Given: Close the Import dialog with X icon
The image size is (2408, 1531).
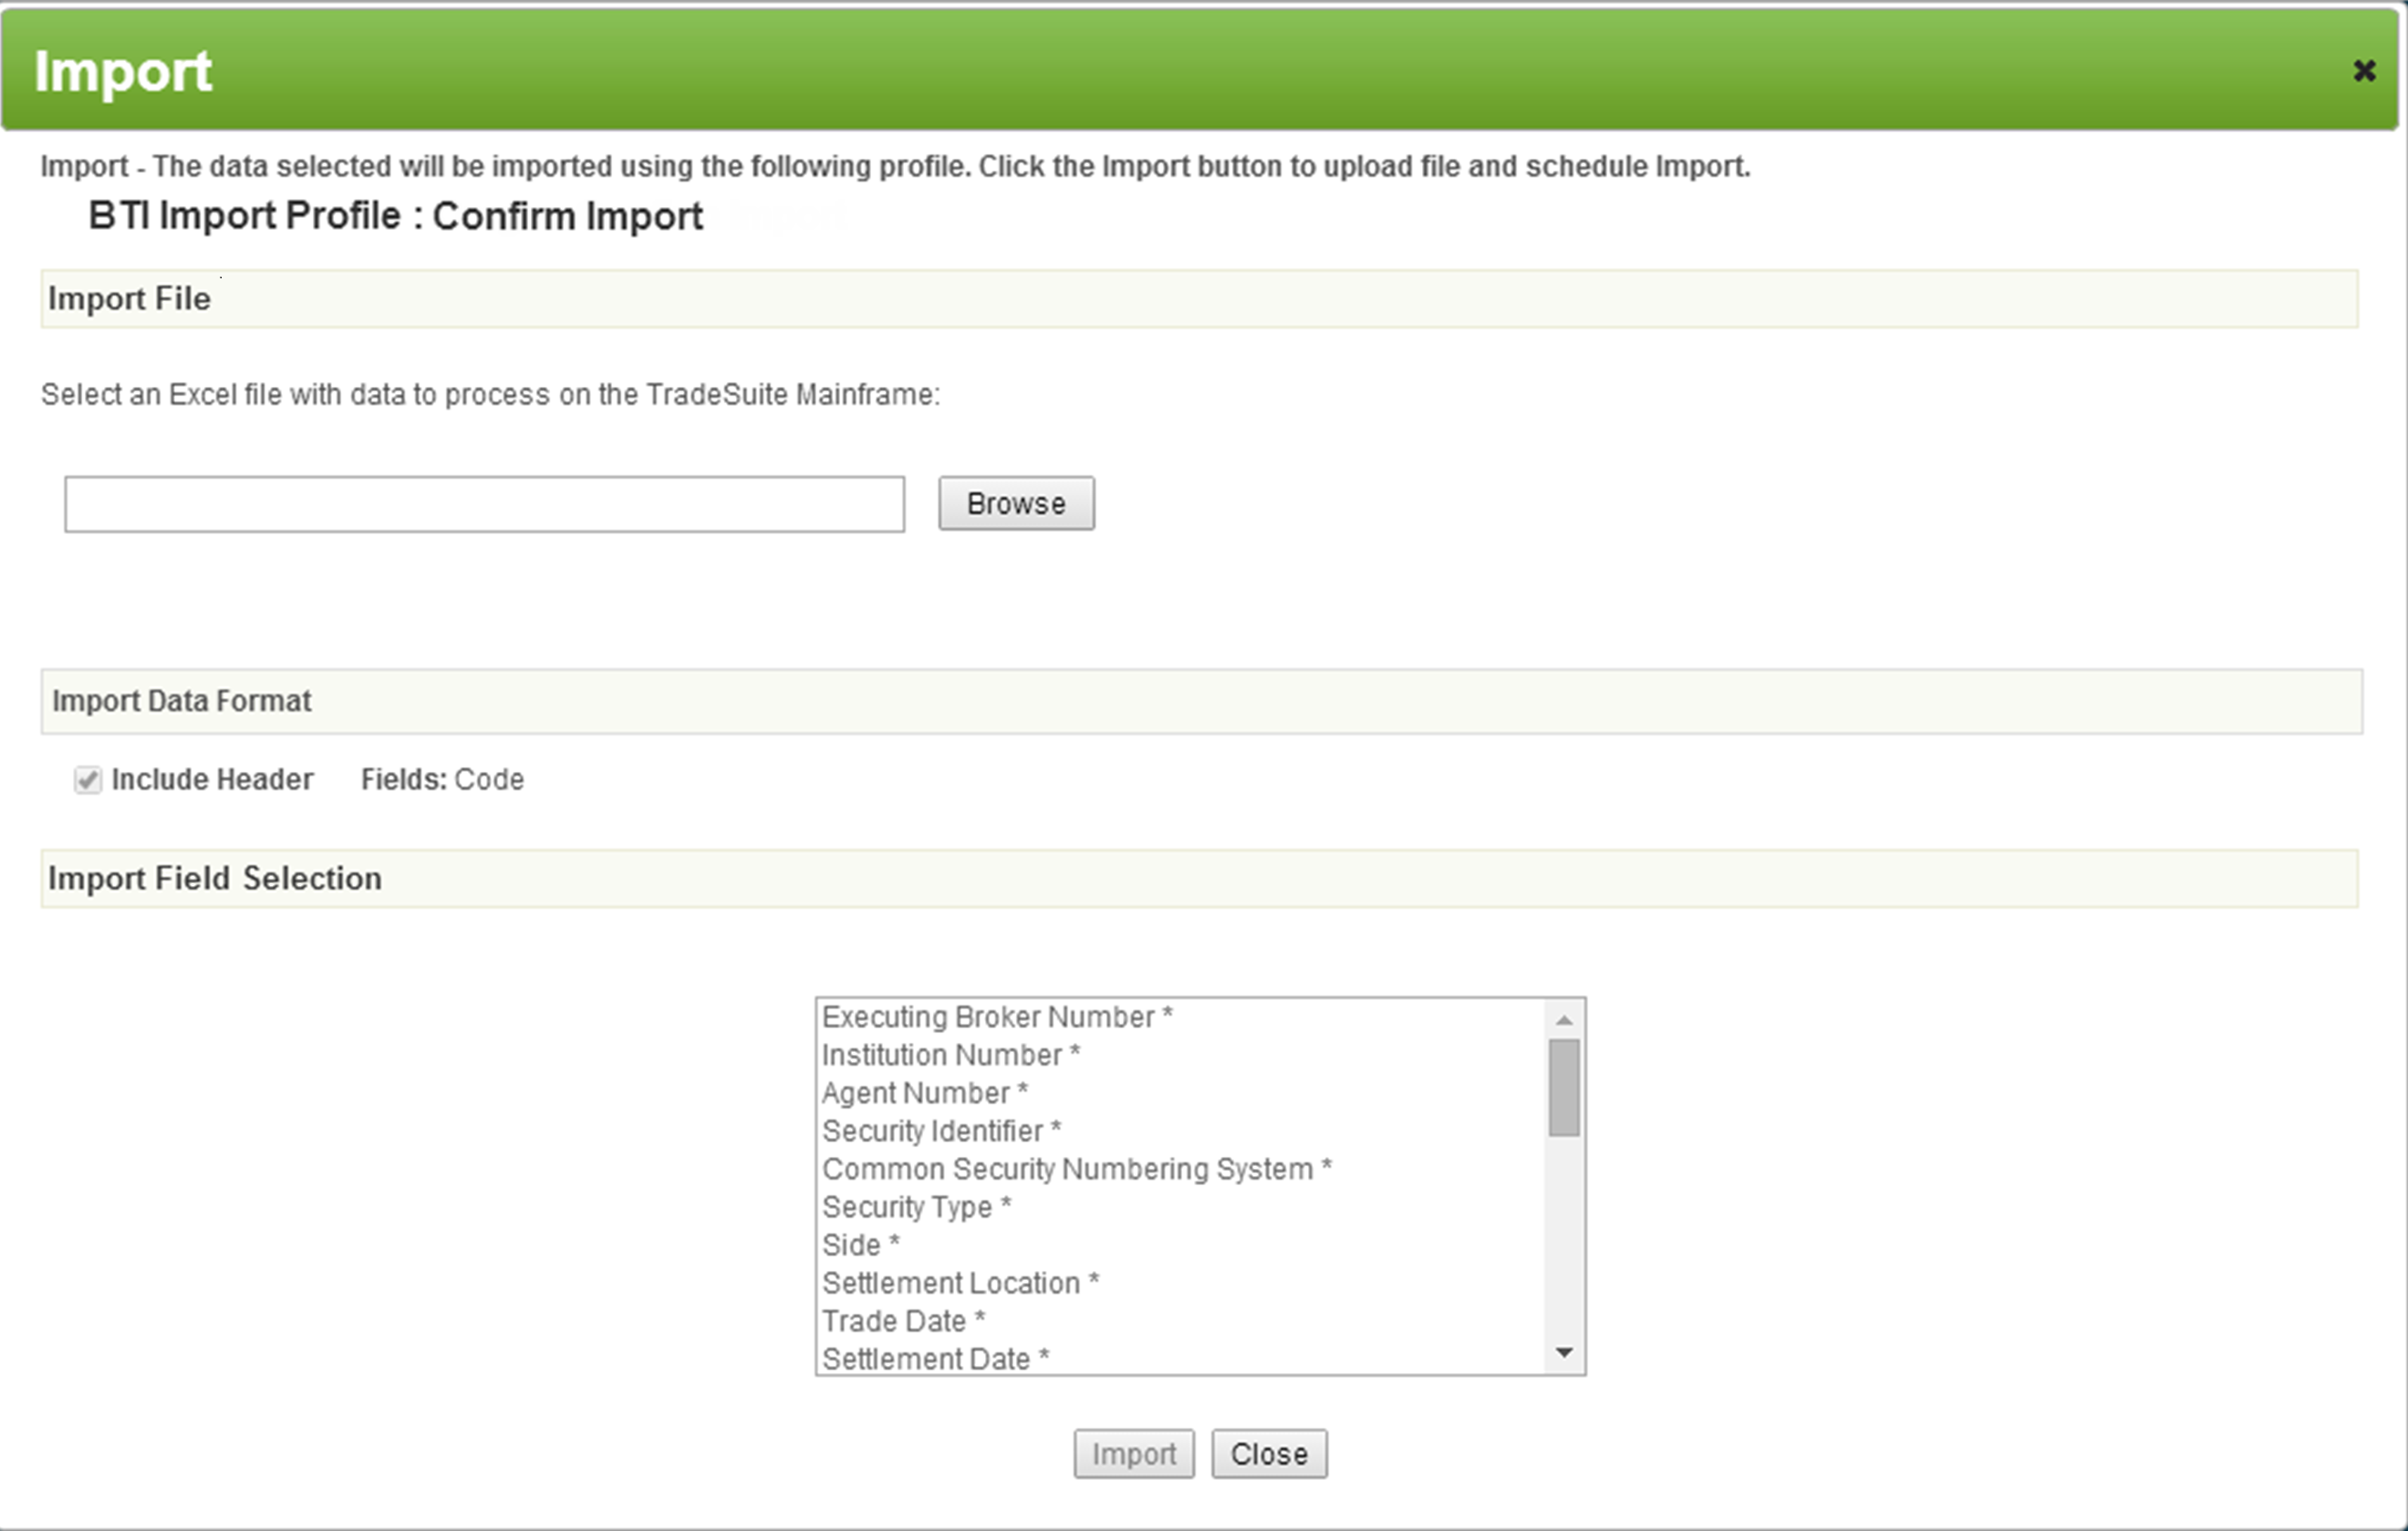Looking at the screenshot, I should pos(2366,70).
